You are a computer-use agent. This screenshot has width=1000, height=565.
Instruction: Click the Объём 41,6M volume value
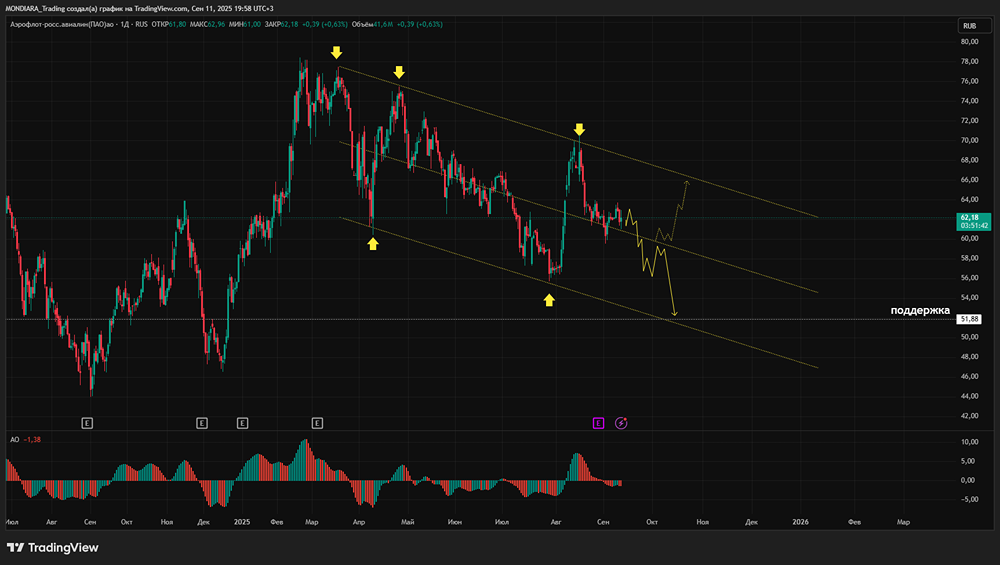point(372,24)
